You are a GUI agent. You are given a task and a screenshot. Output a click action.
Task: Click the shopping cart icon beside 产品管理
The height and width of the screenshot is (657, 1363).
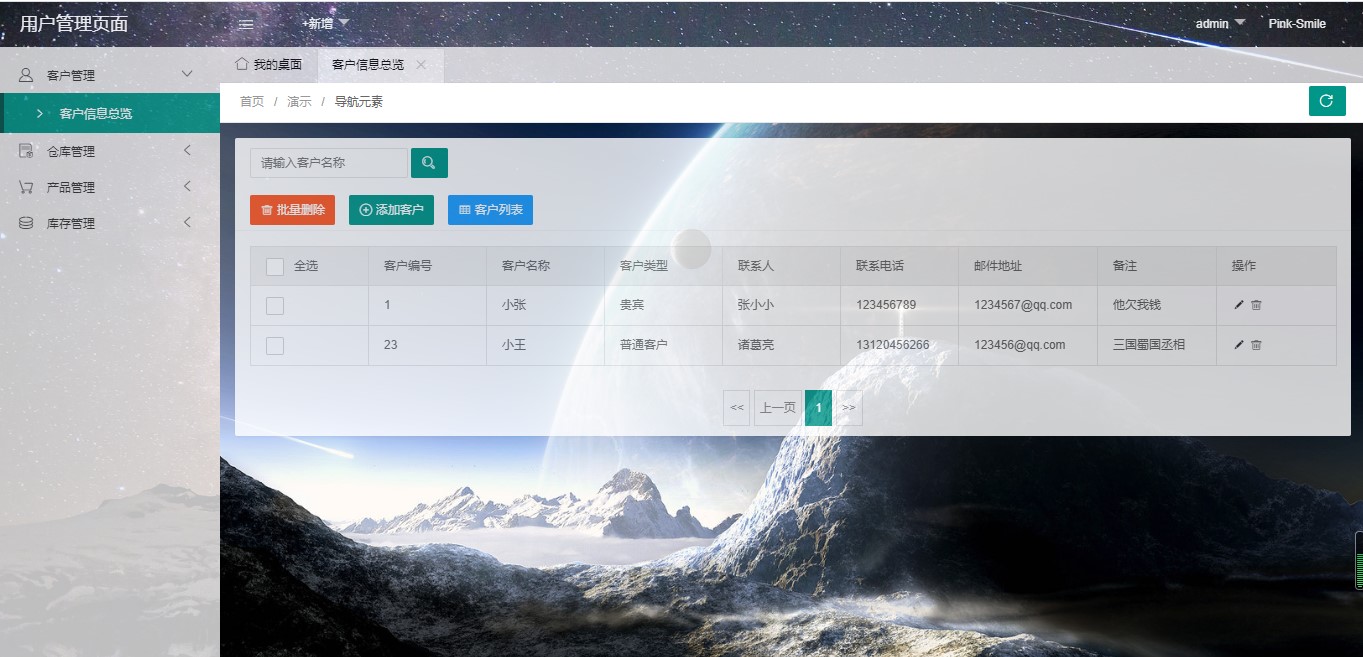click(x=26, y=187)
